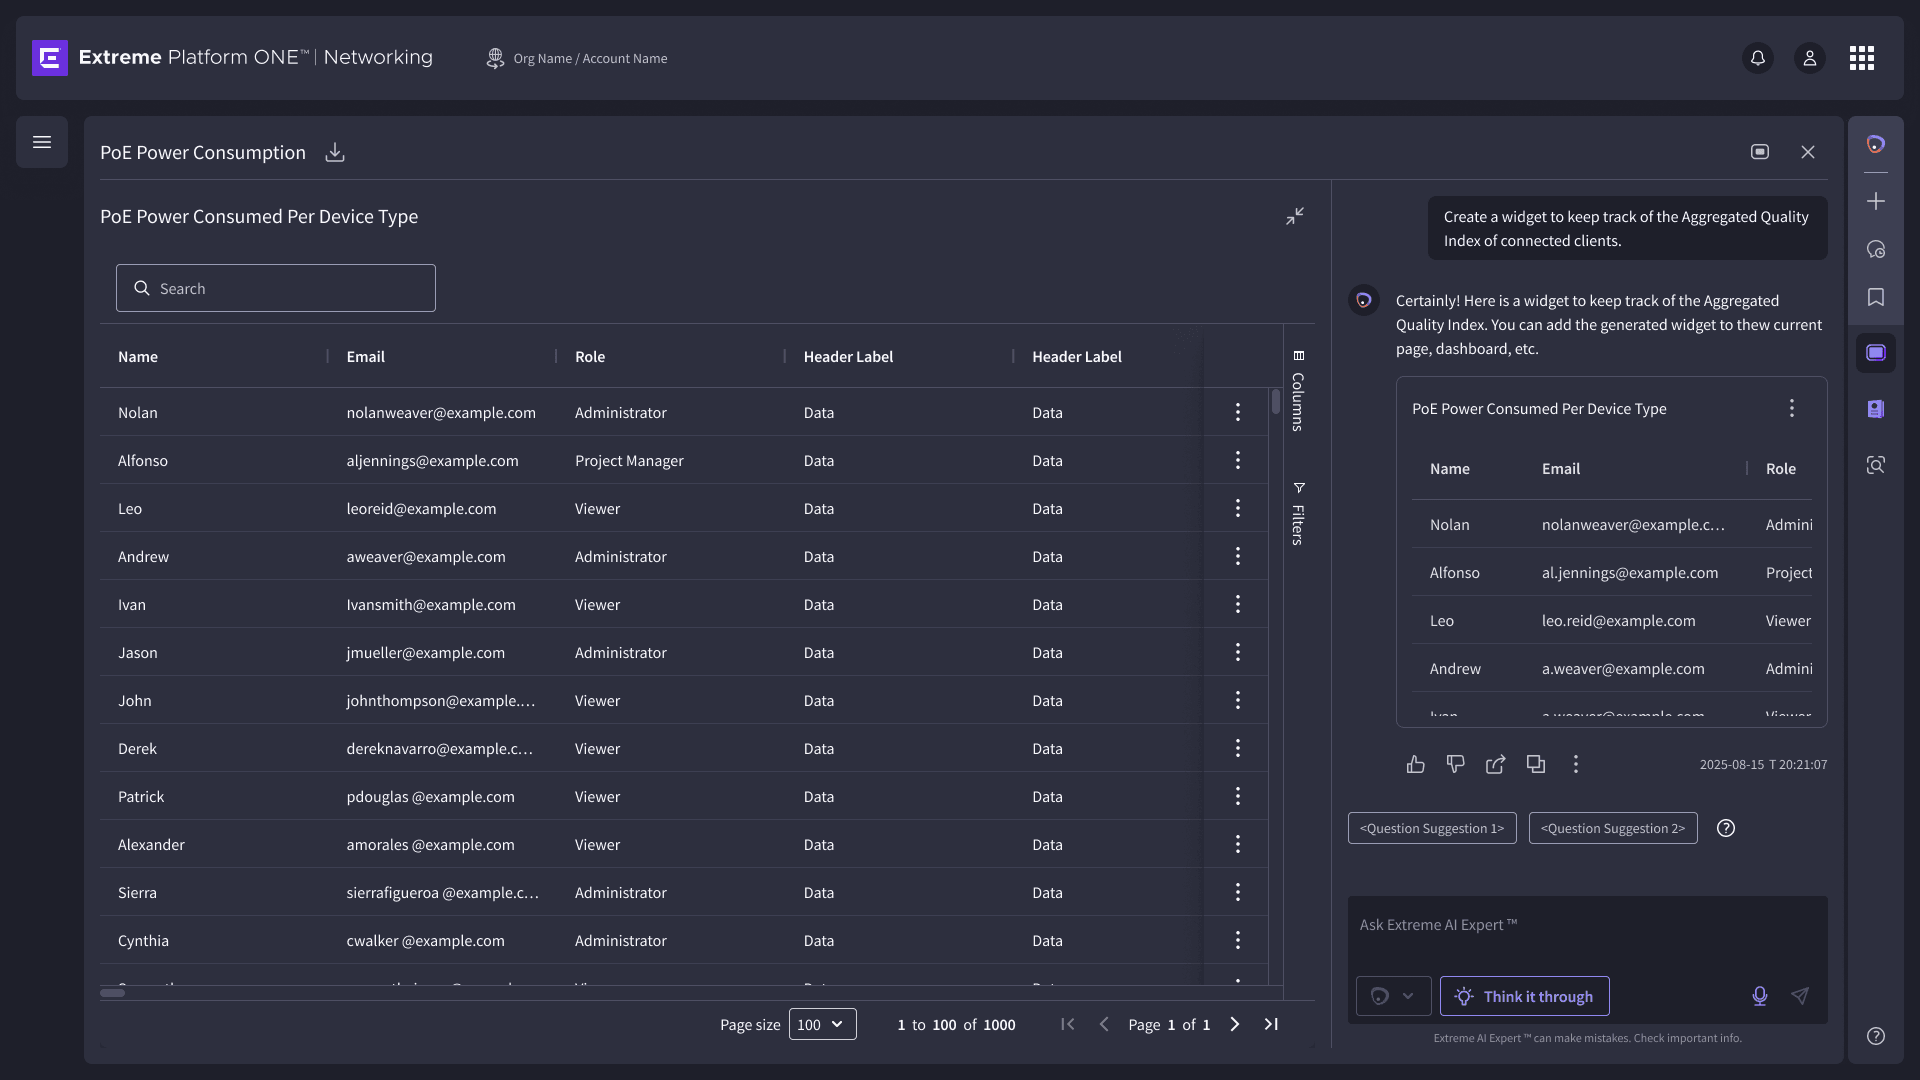Image resolution: width=1920 pixels, height=1080 pixels.
Task: Open the Columns side panel
Action: click(1298, 392)
